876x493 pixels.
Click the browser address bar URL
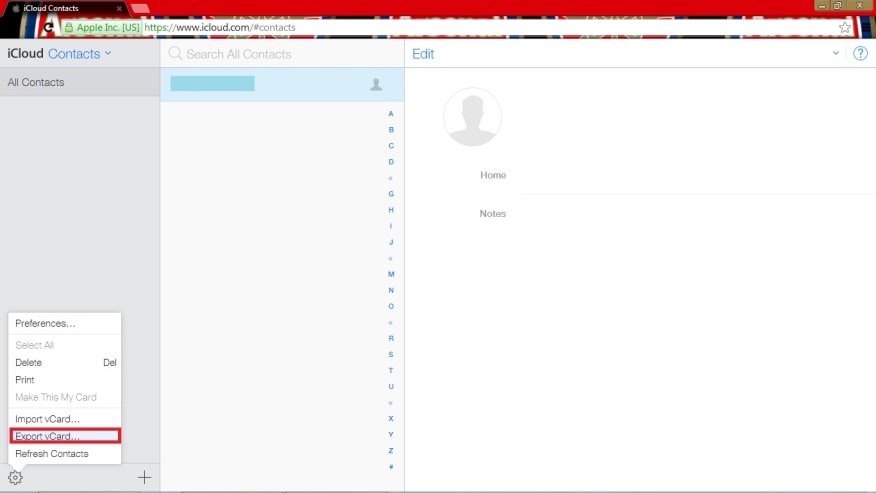[x=220, y=27]
